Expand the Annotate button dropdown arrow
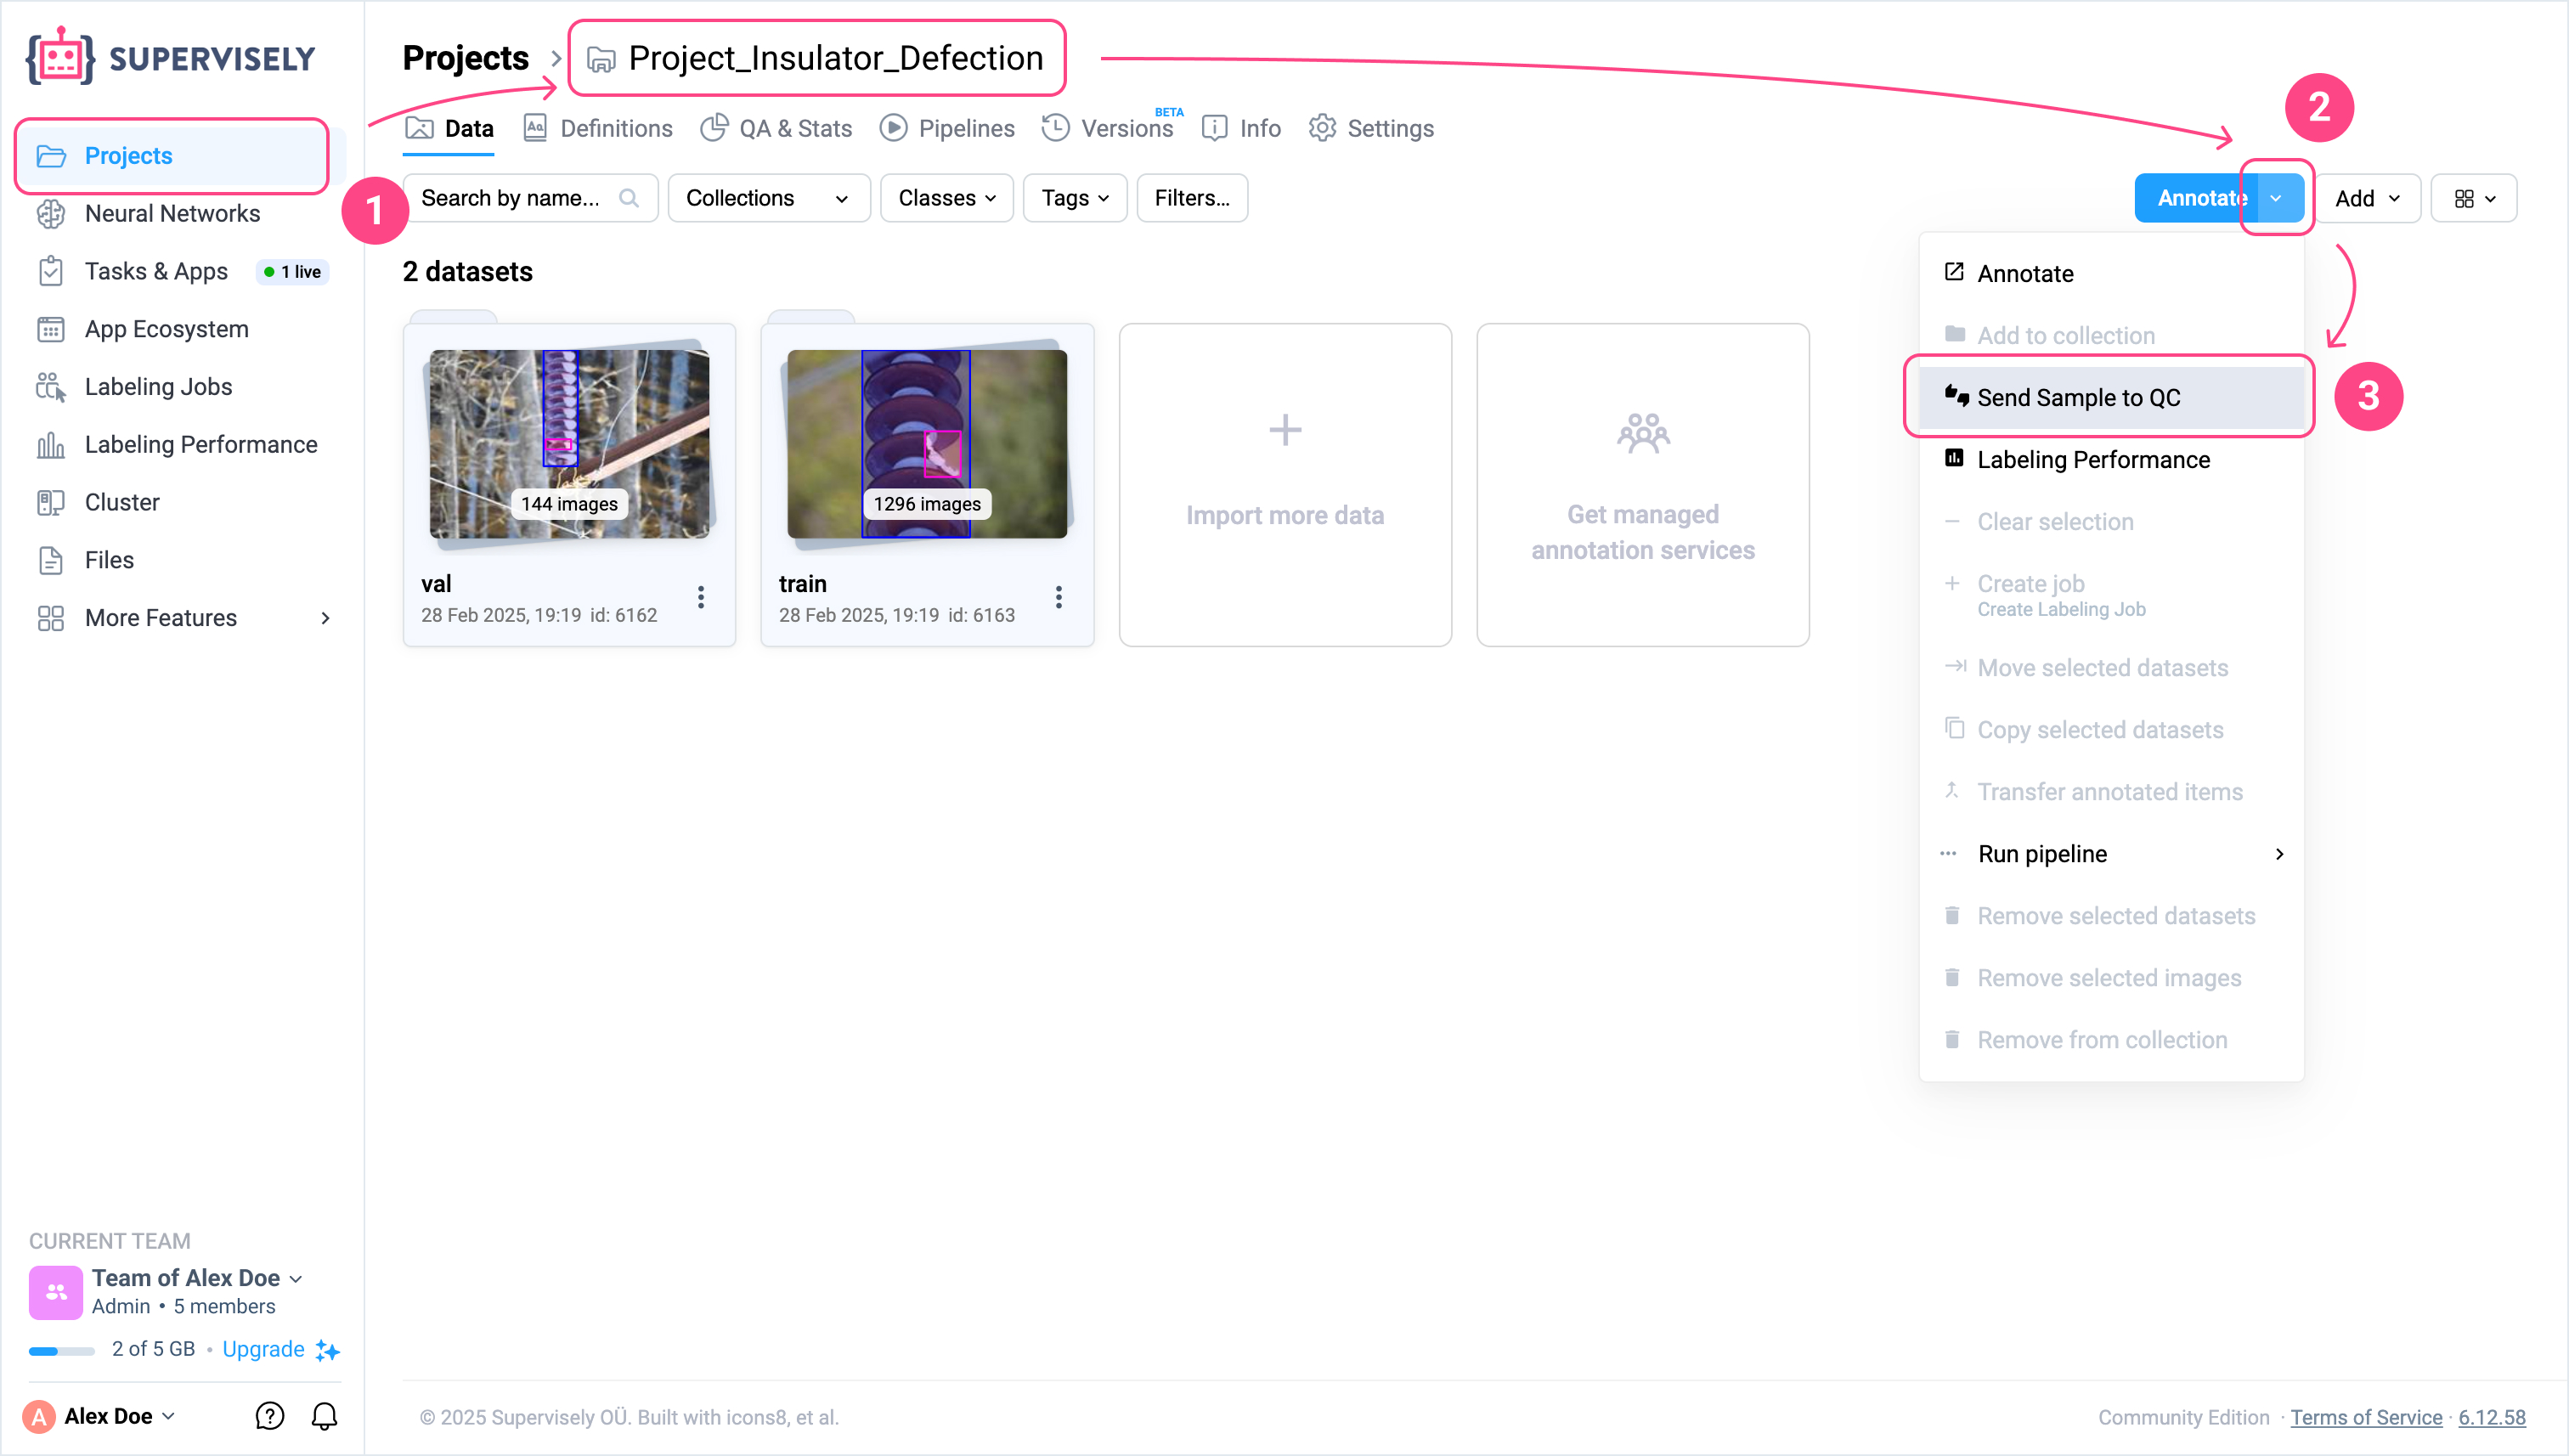Screen dimensions: 2569x1456 (2276, 198)
